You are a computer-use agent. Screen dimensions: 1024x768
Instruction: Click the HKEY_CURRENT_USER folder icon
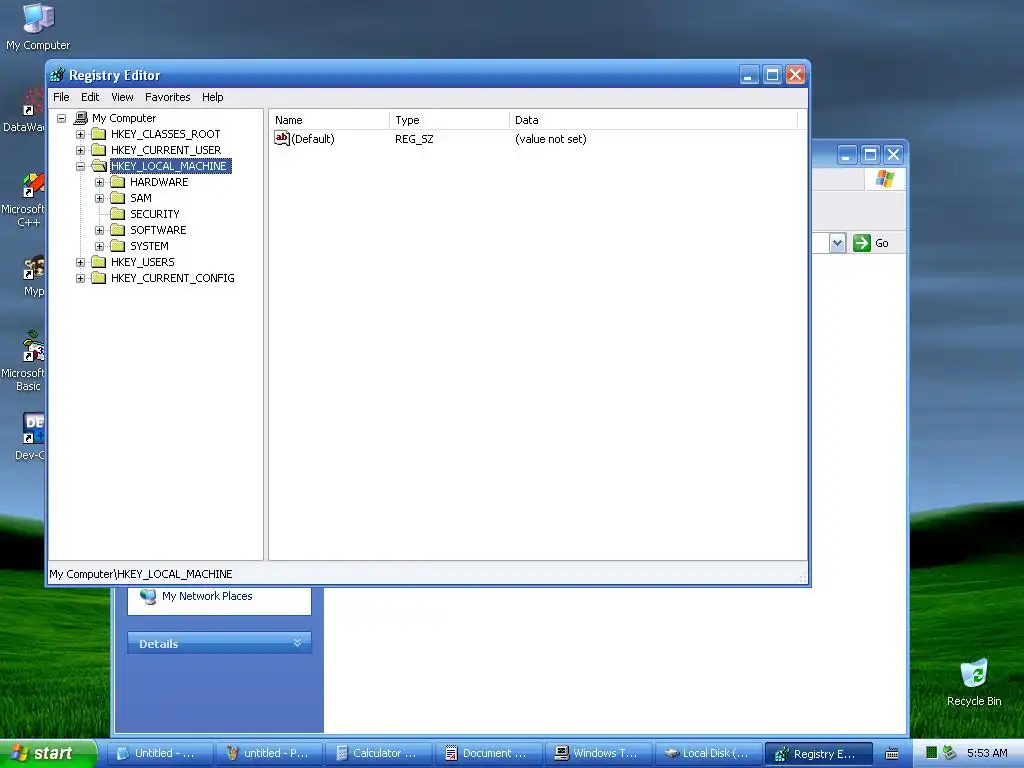pos(99,150)
